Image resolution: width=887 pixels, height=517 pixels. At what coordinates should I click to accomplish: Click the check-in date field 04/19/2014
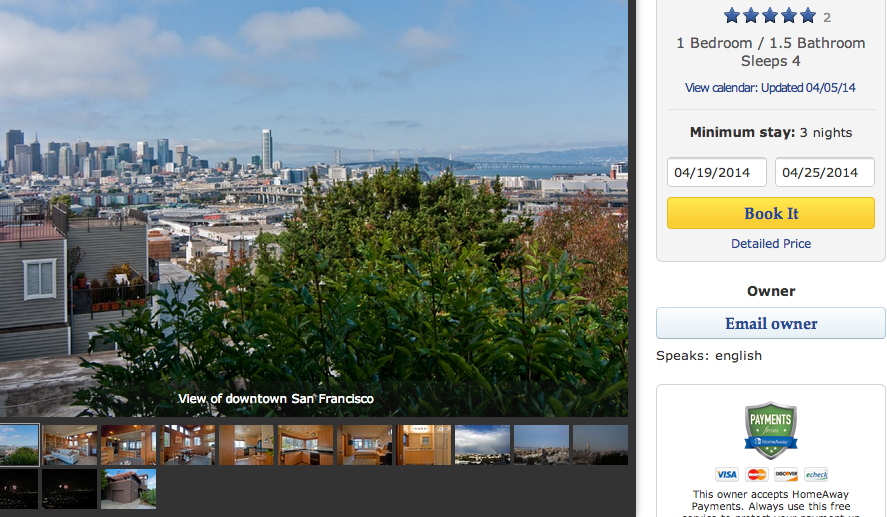tap(717, 172)
